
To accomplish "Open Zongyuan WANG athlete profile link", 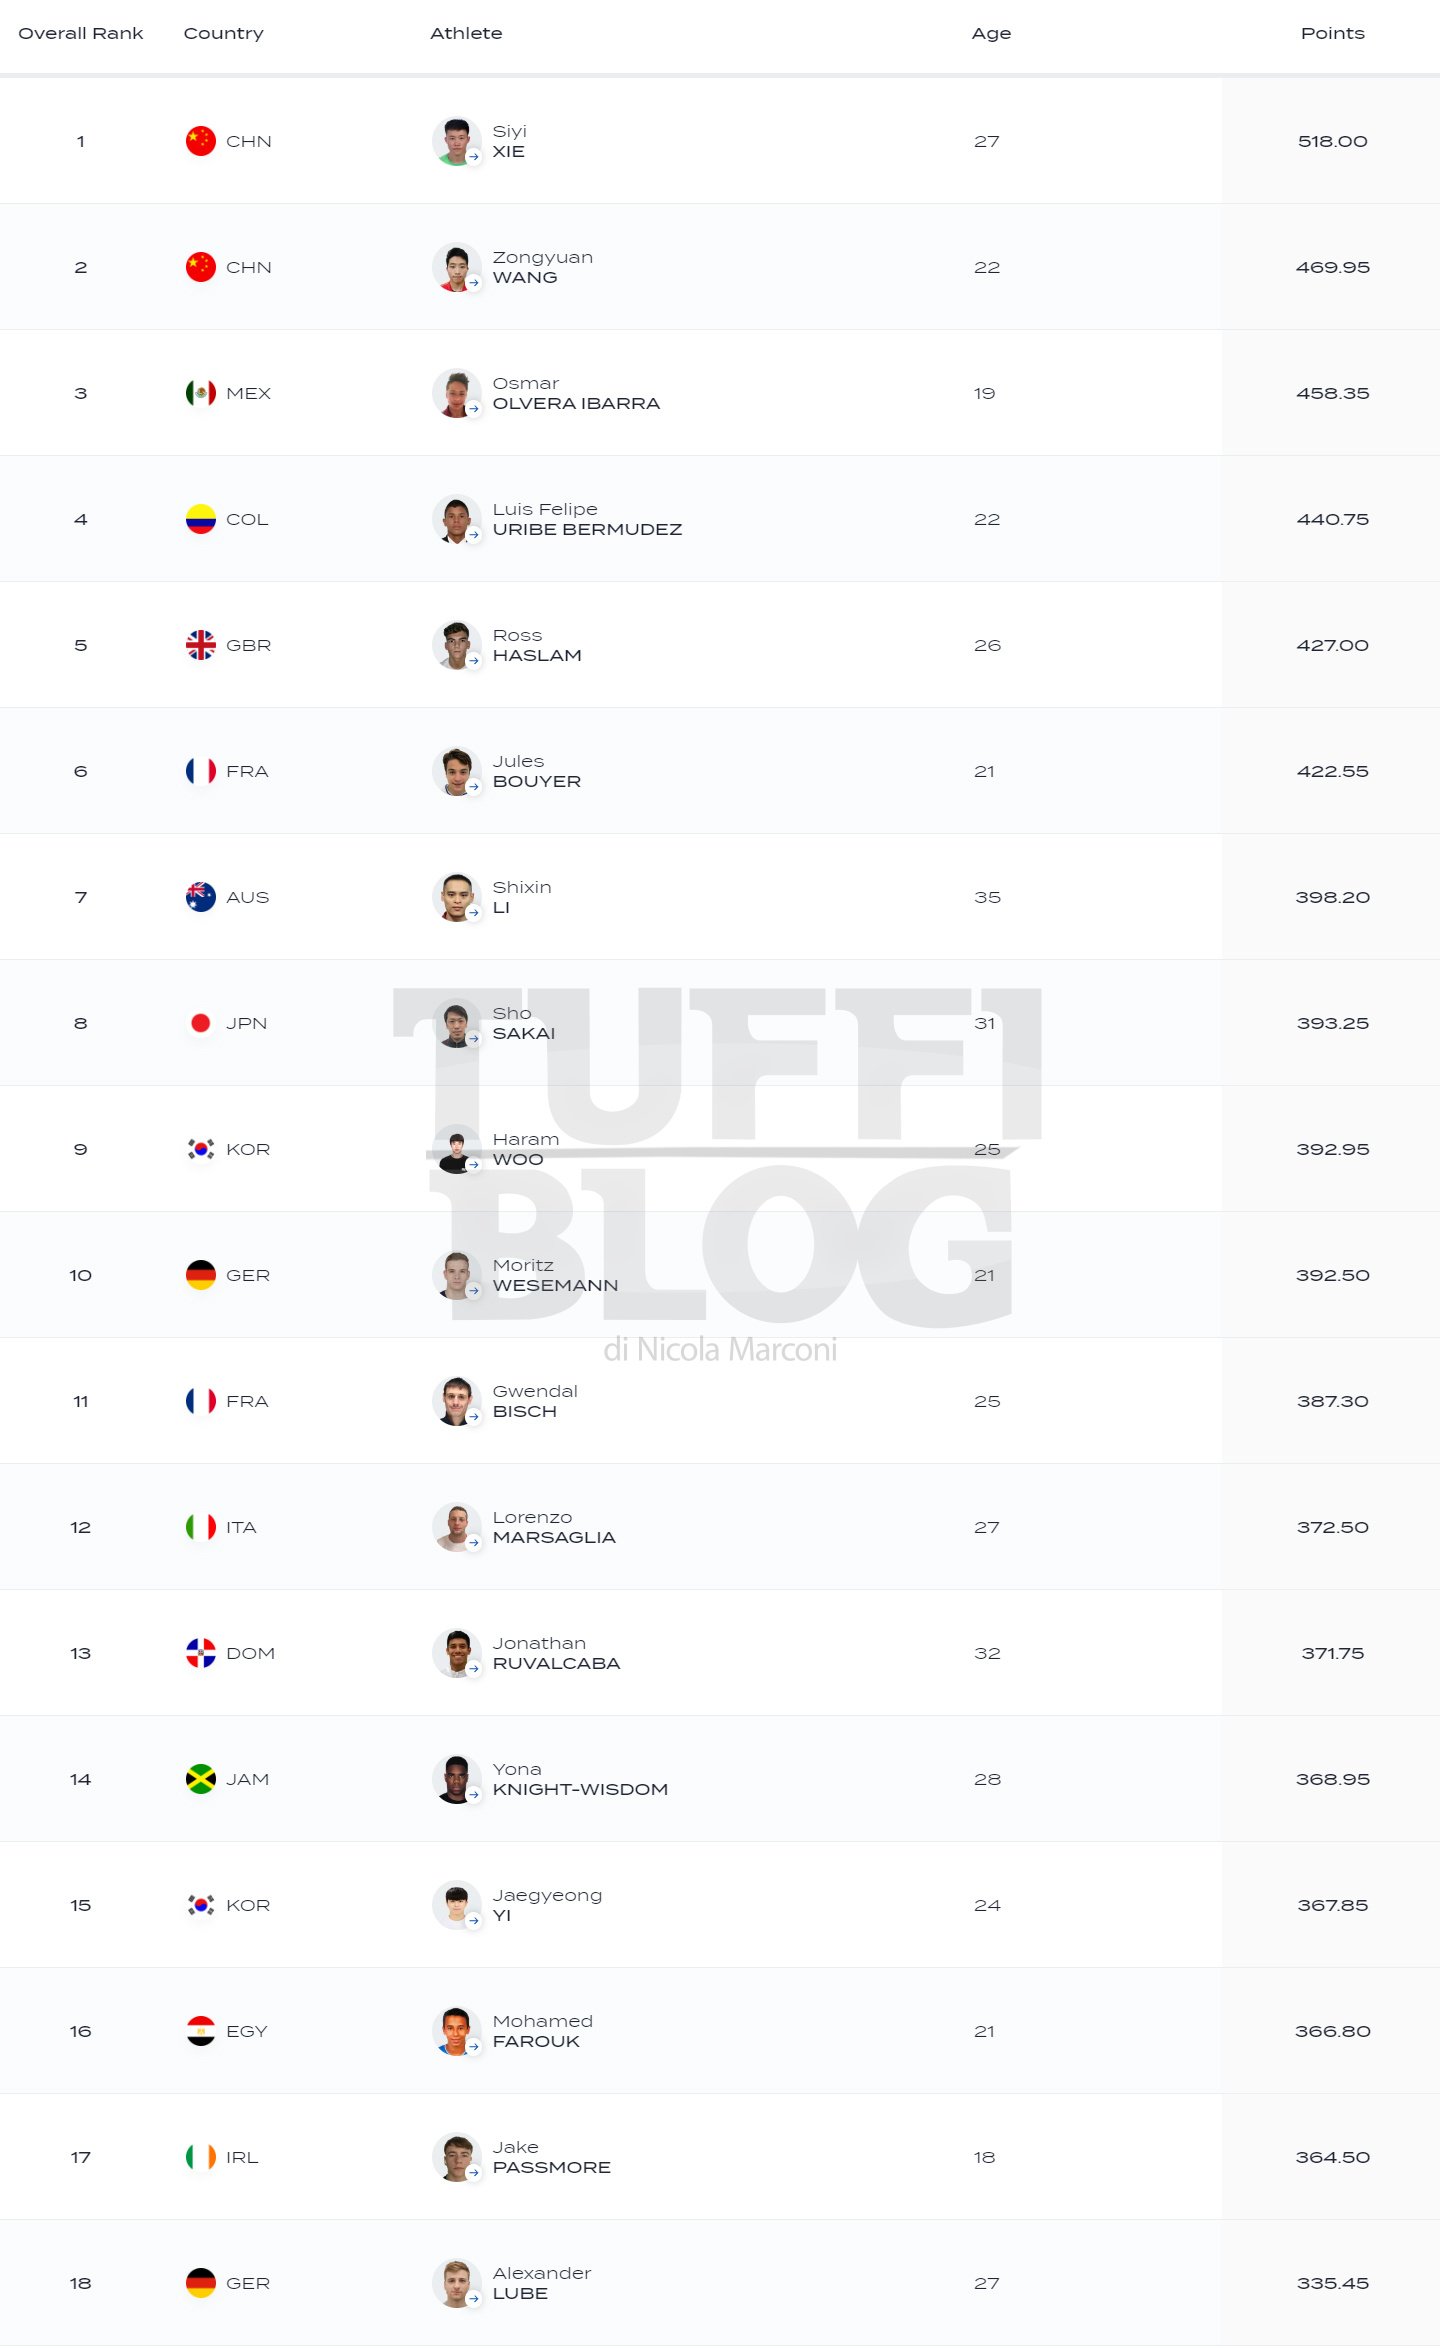I will (542, 267).
